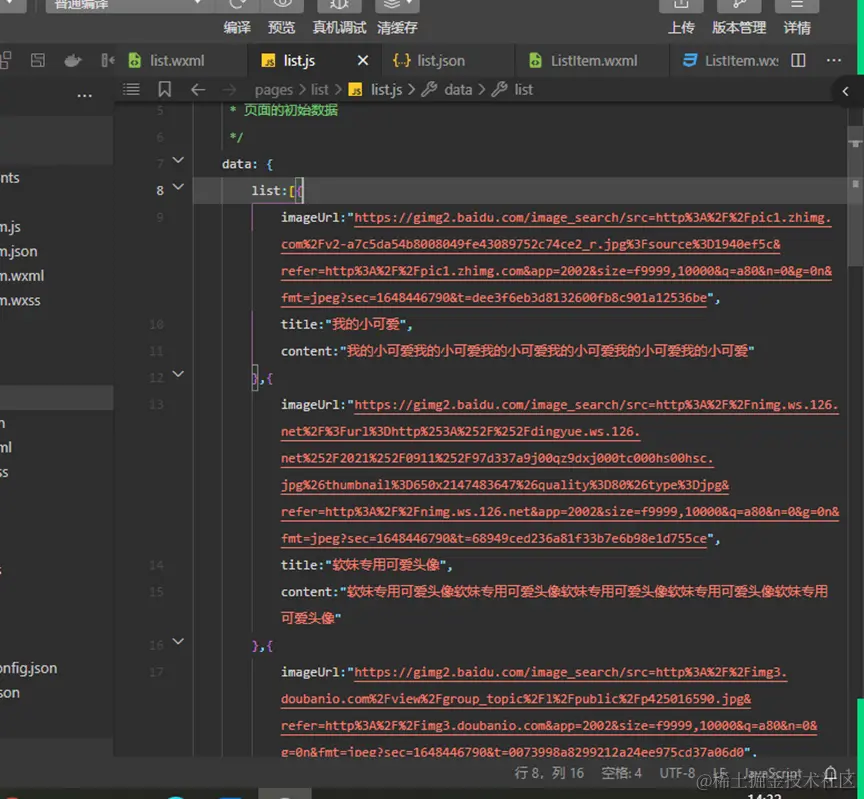Viewport: 864px width, 799px height.
Task: Switch to the ListItem.wxml tab
Action: 593,61
